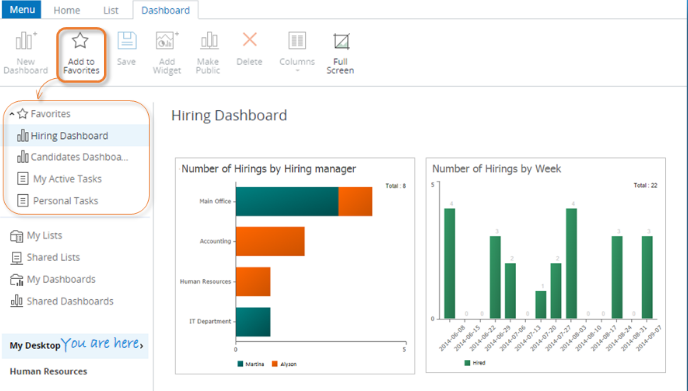
Task: Switch to the List tab
Action: click(x=111, y=10)
